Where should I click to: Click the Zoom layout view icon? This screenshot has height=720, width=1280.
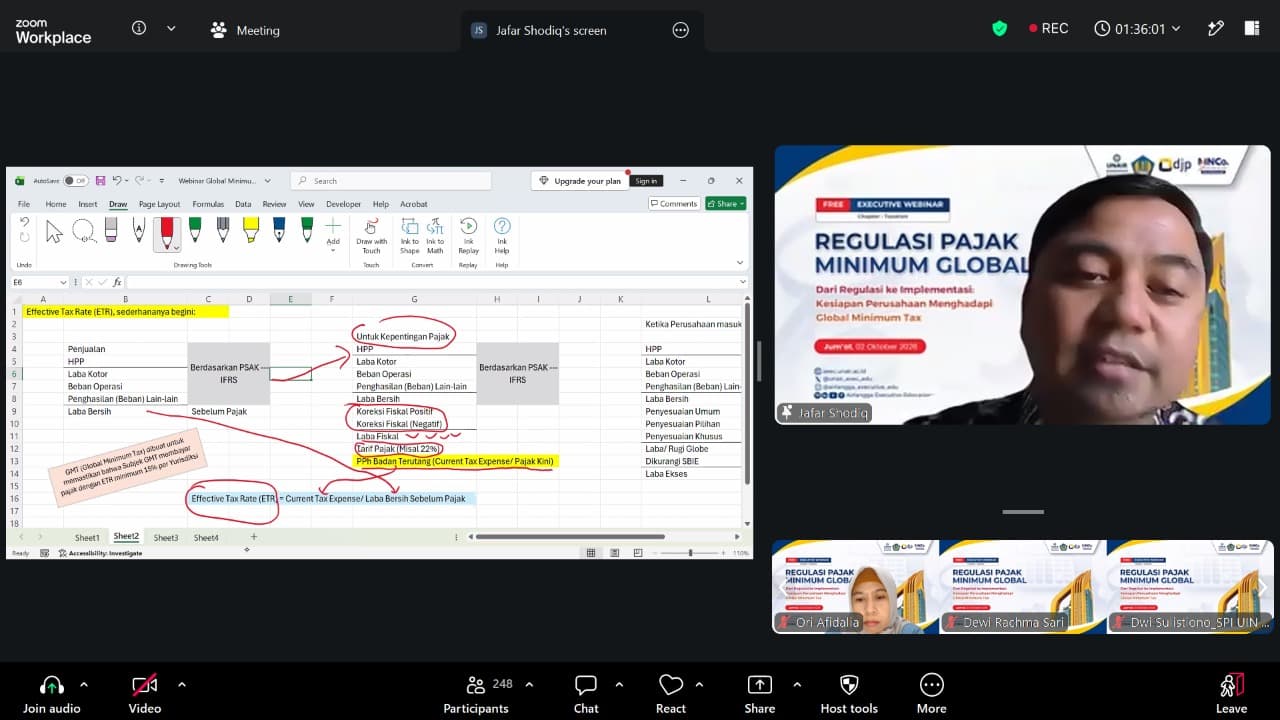click(x=1251, y=29)
